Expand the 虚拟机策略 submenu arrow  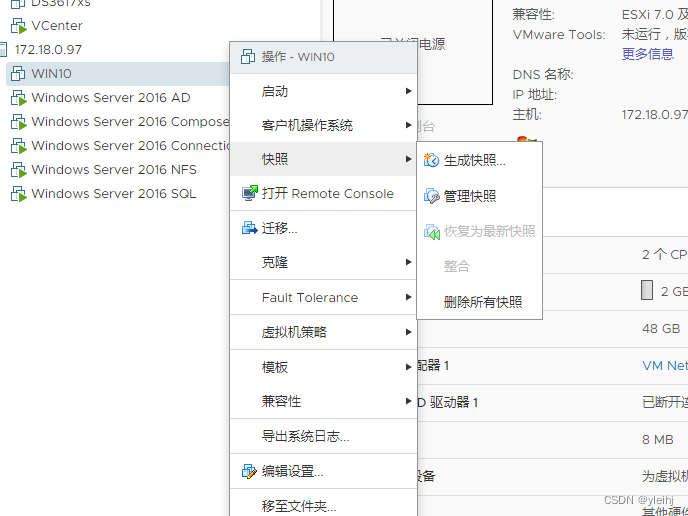[x=408, y=332]
